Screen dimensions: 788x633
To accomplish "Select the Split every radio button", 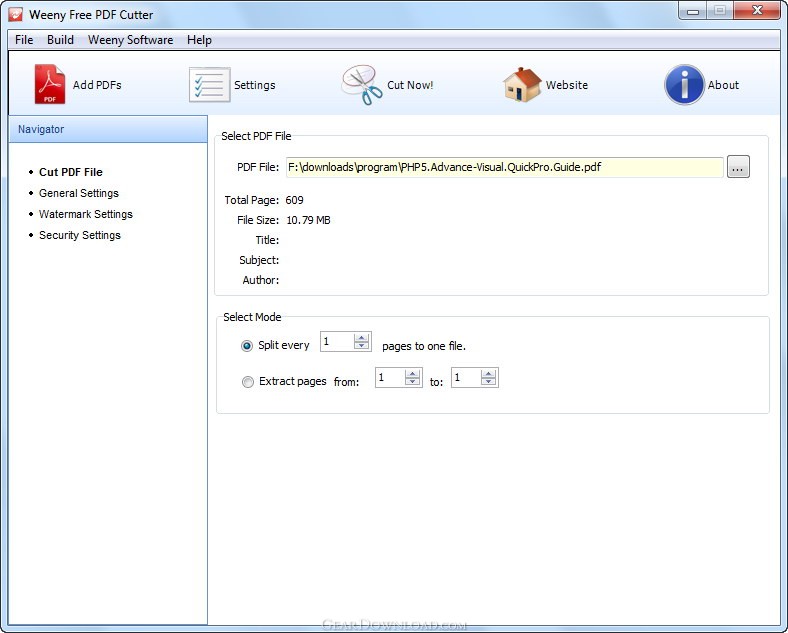I will point(247,346).
